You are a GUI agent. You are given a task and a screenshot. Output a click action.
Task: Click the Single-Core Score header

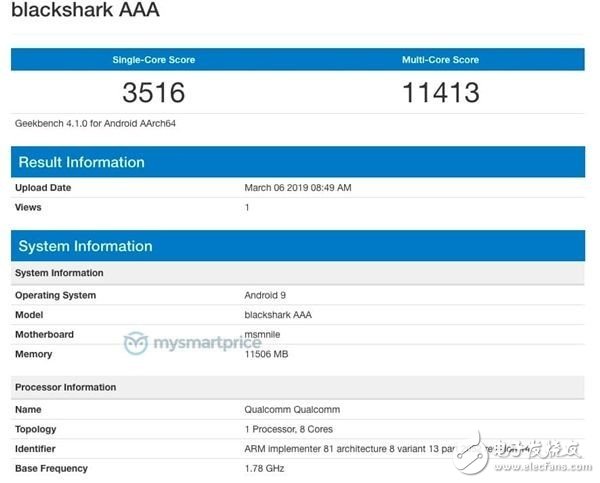154,60
